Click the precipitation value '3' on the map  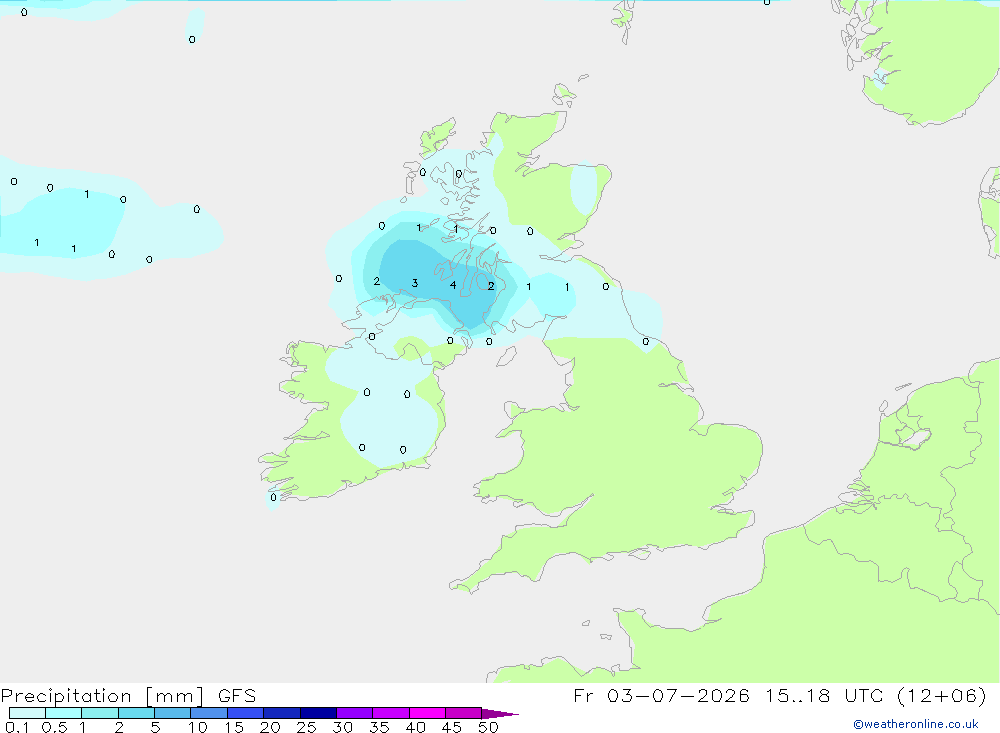(415, 283)
